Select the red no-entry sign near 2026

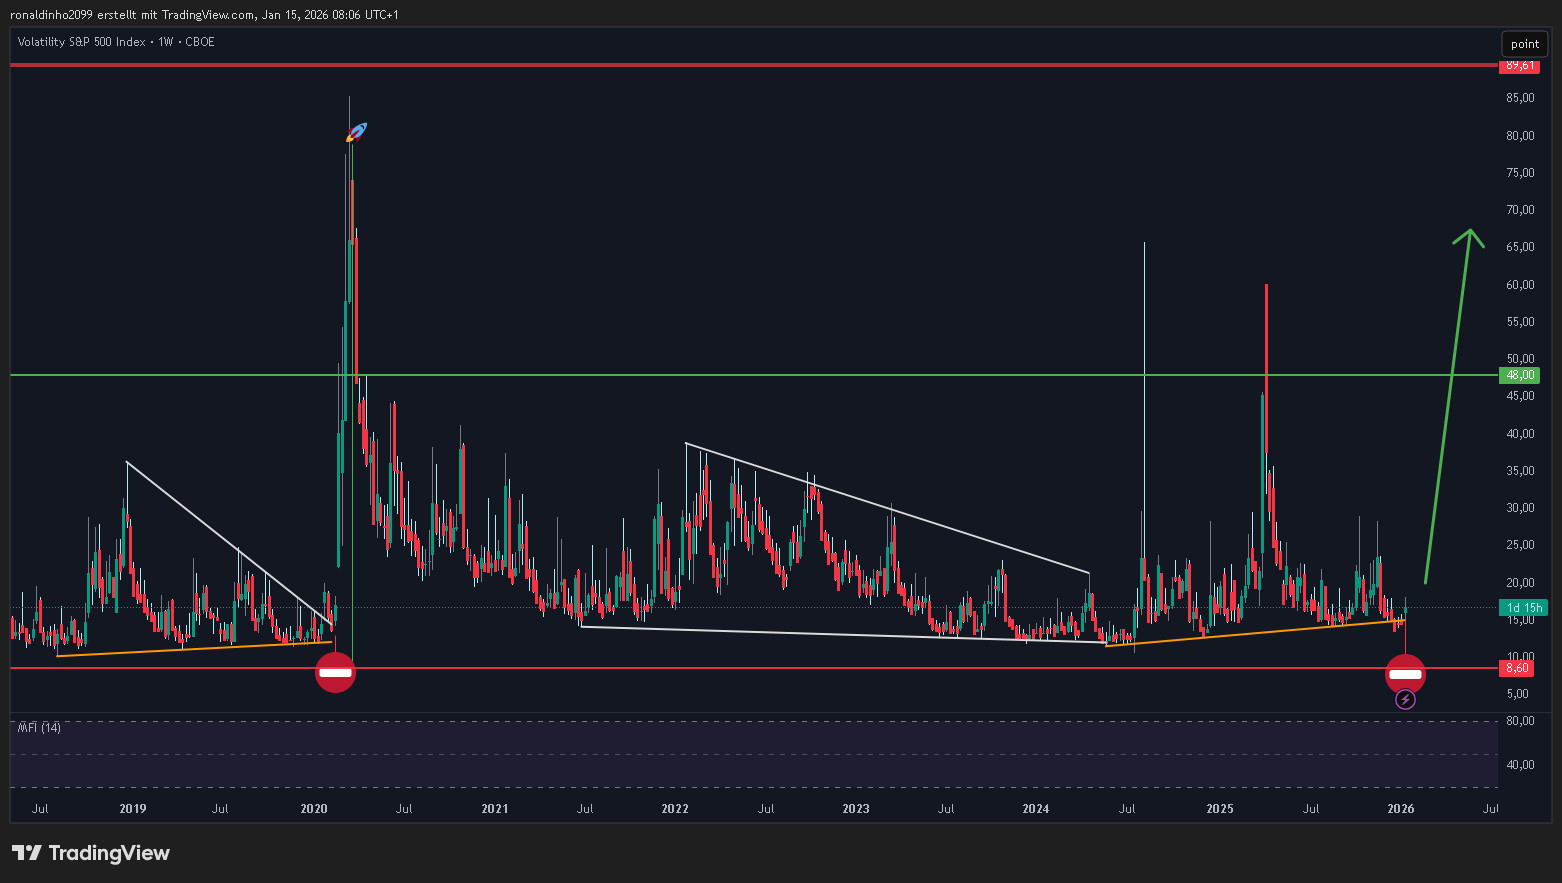tap(1405, 674)
